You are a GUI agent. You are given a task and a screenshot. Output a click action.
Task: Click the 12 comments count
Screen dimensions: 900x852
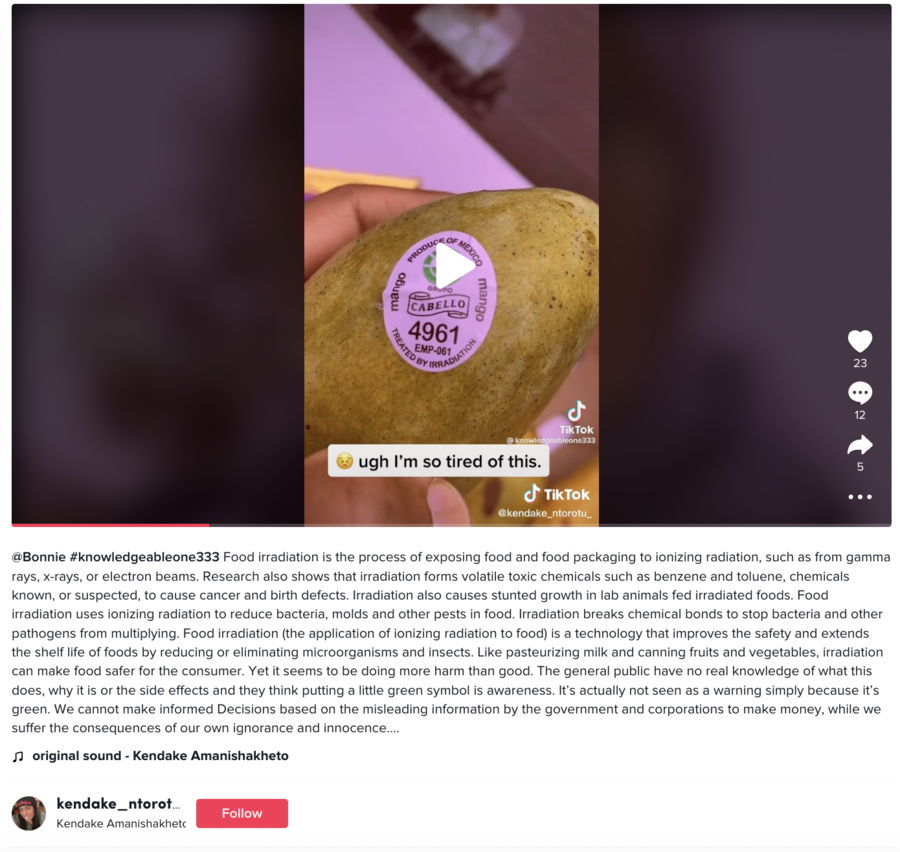pyautogui.click(x=860, y=415)
